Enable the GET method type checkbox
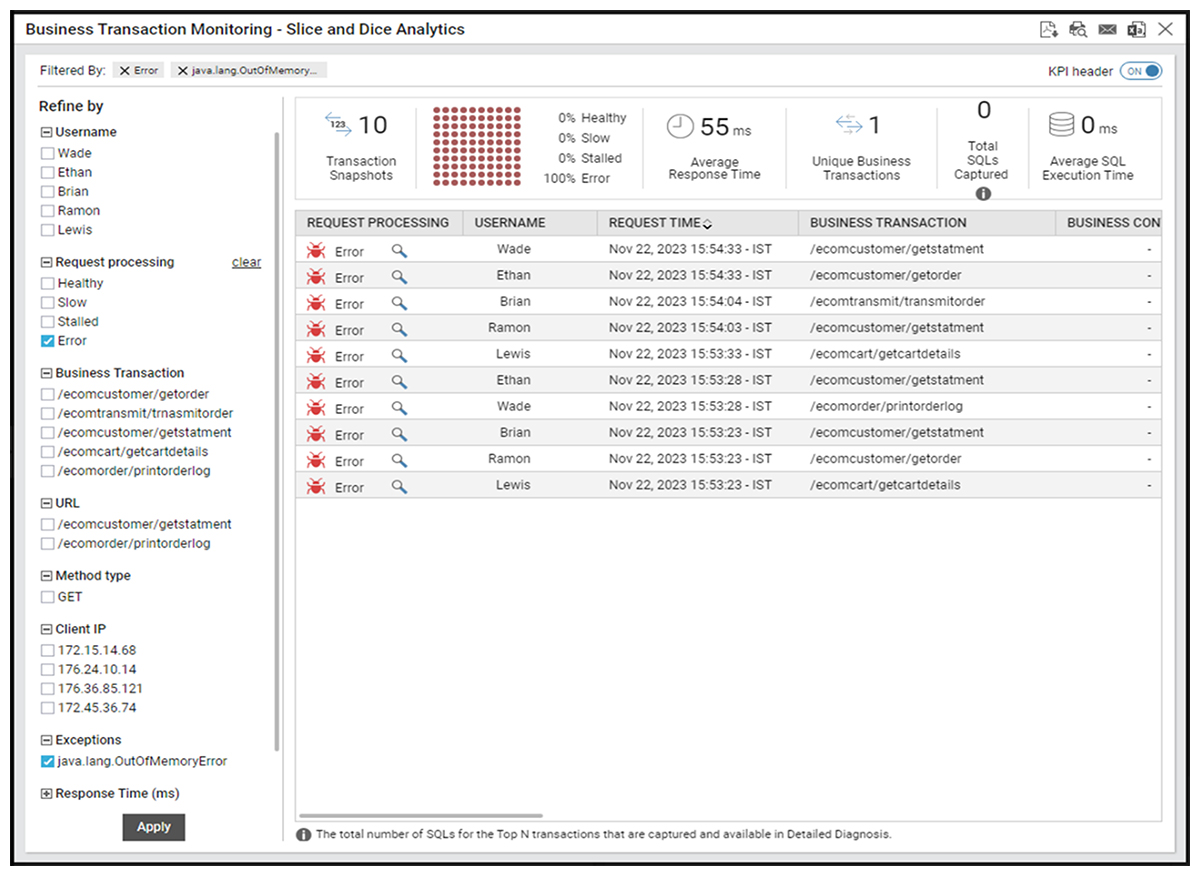Viewport: 1200px width, 876px height. pos(47,597)
